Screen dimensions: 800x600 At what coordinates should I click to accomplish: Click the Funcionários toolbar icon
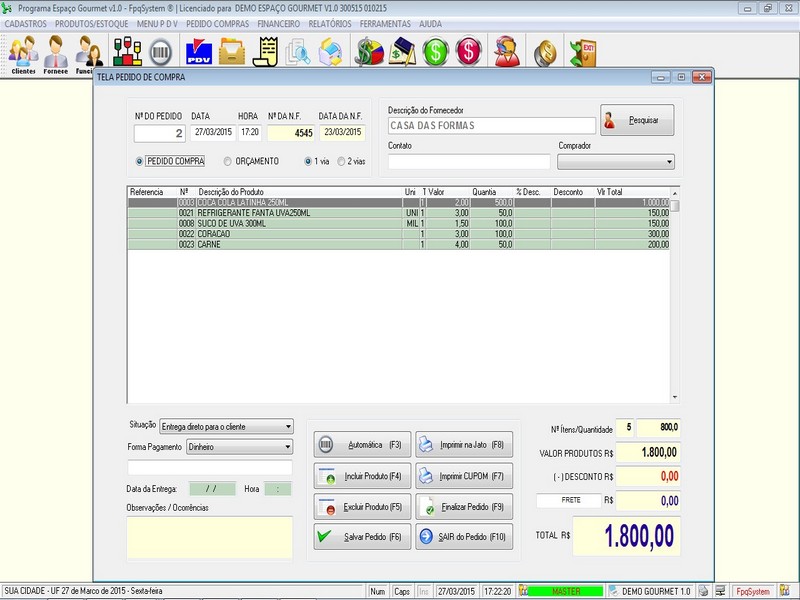88,54
